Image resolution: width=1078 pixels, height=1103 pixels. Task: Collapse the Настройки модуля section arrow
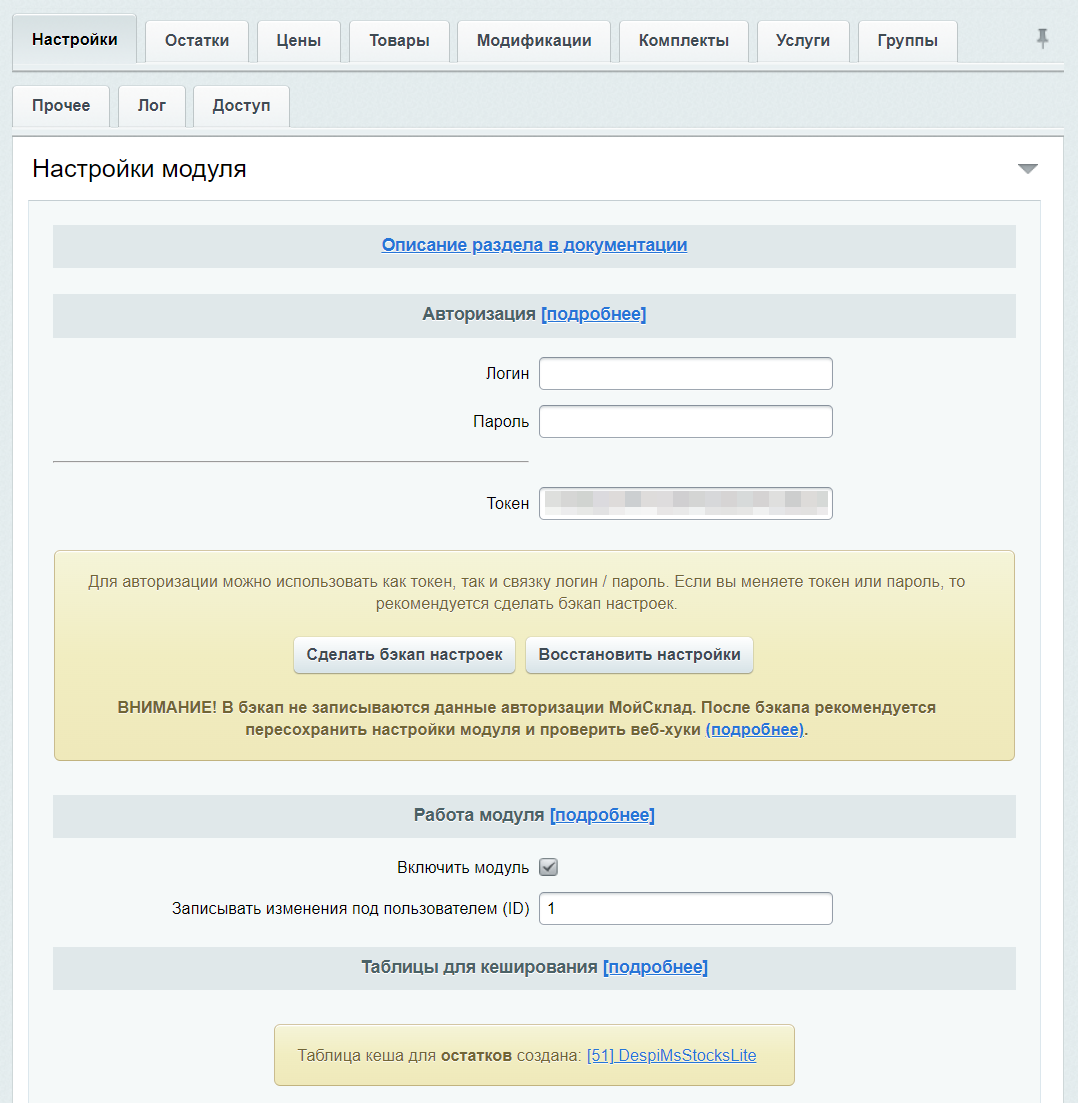pos(1027,169)
